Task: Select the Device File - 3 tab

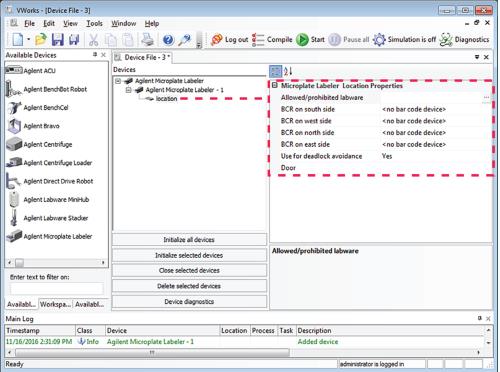Action: pyautogui.click(x=143, y=57)
